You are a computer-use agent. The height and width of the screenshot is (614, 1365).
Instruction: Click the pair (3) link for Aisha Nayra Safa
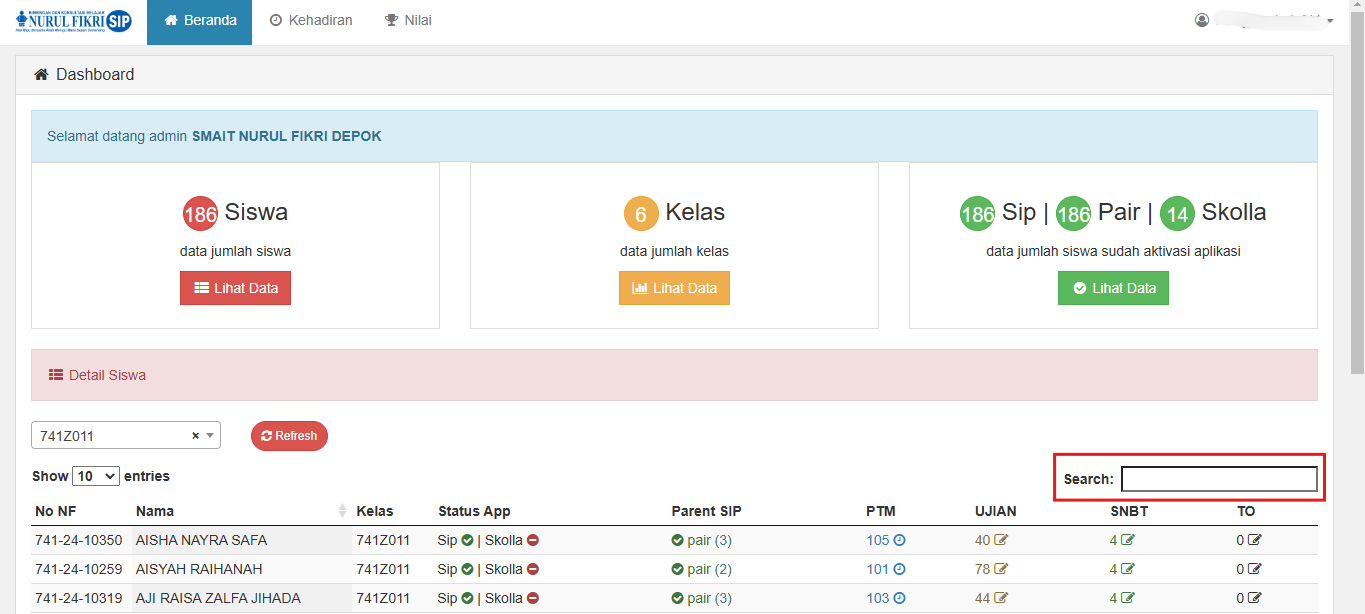708,541
